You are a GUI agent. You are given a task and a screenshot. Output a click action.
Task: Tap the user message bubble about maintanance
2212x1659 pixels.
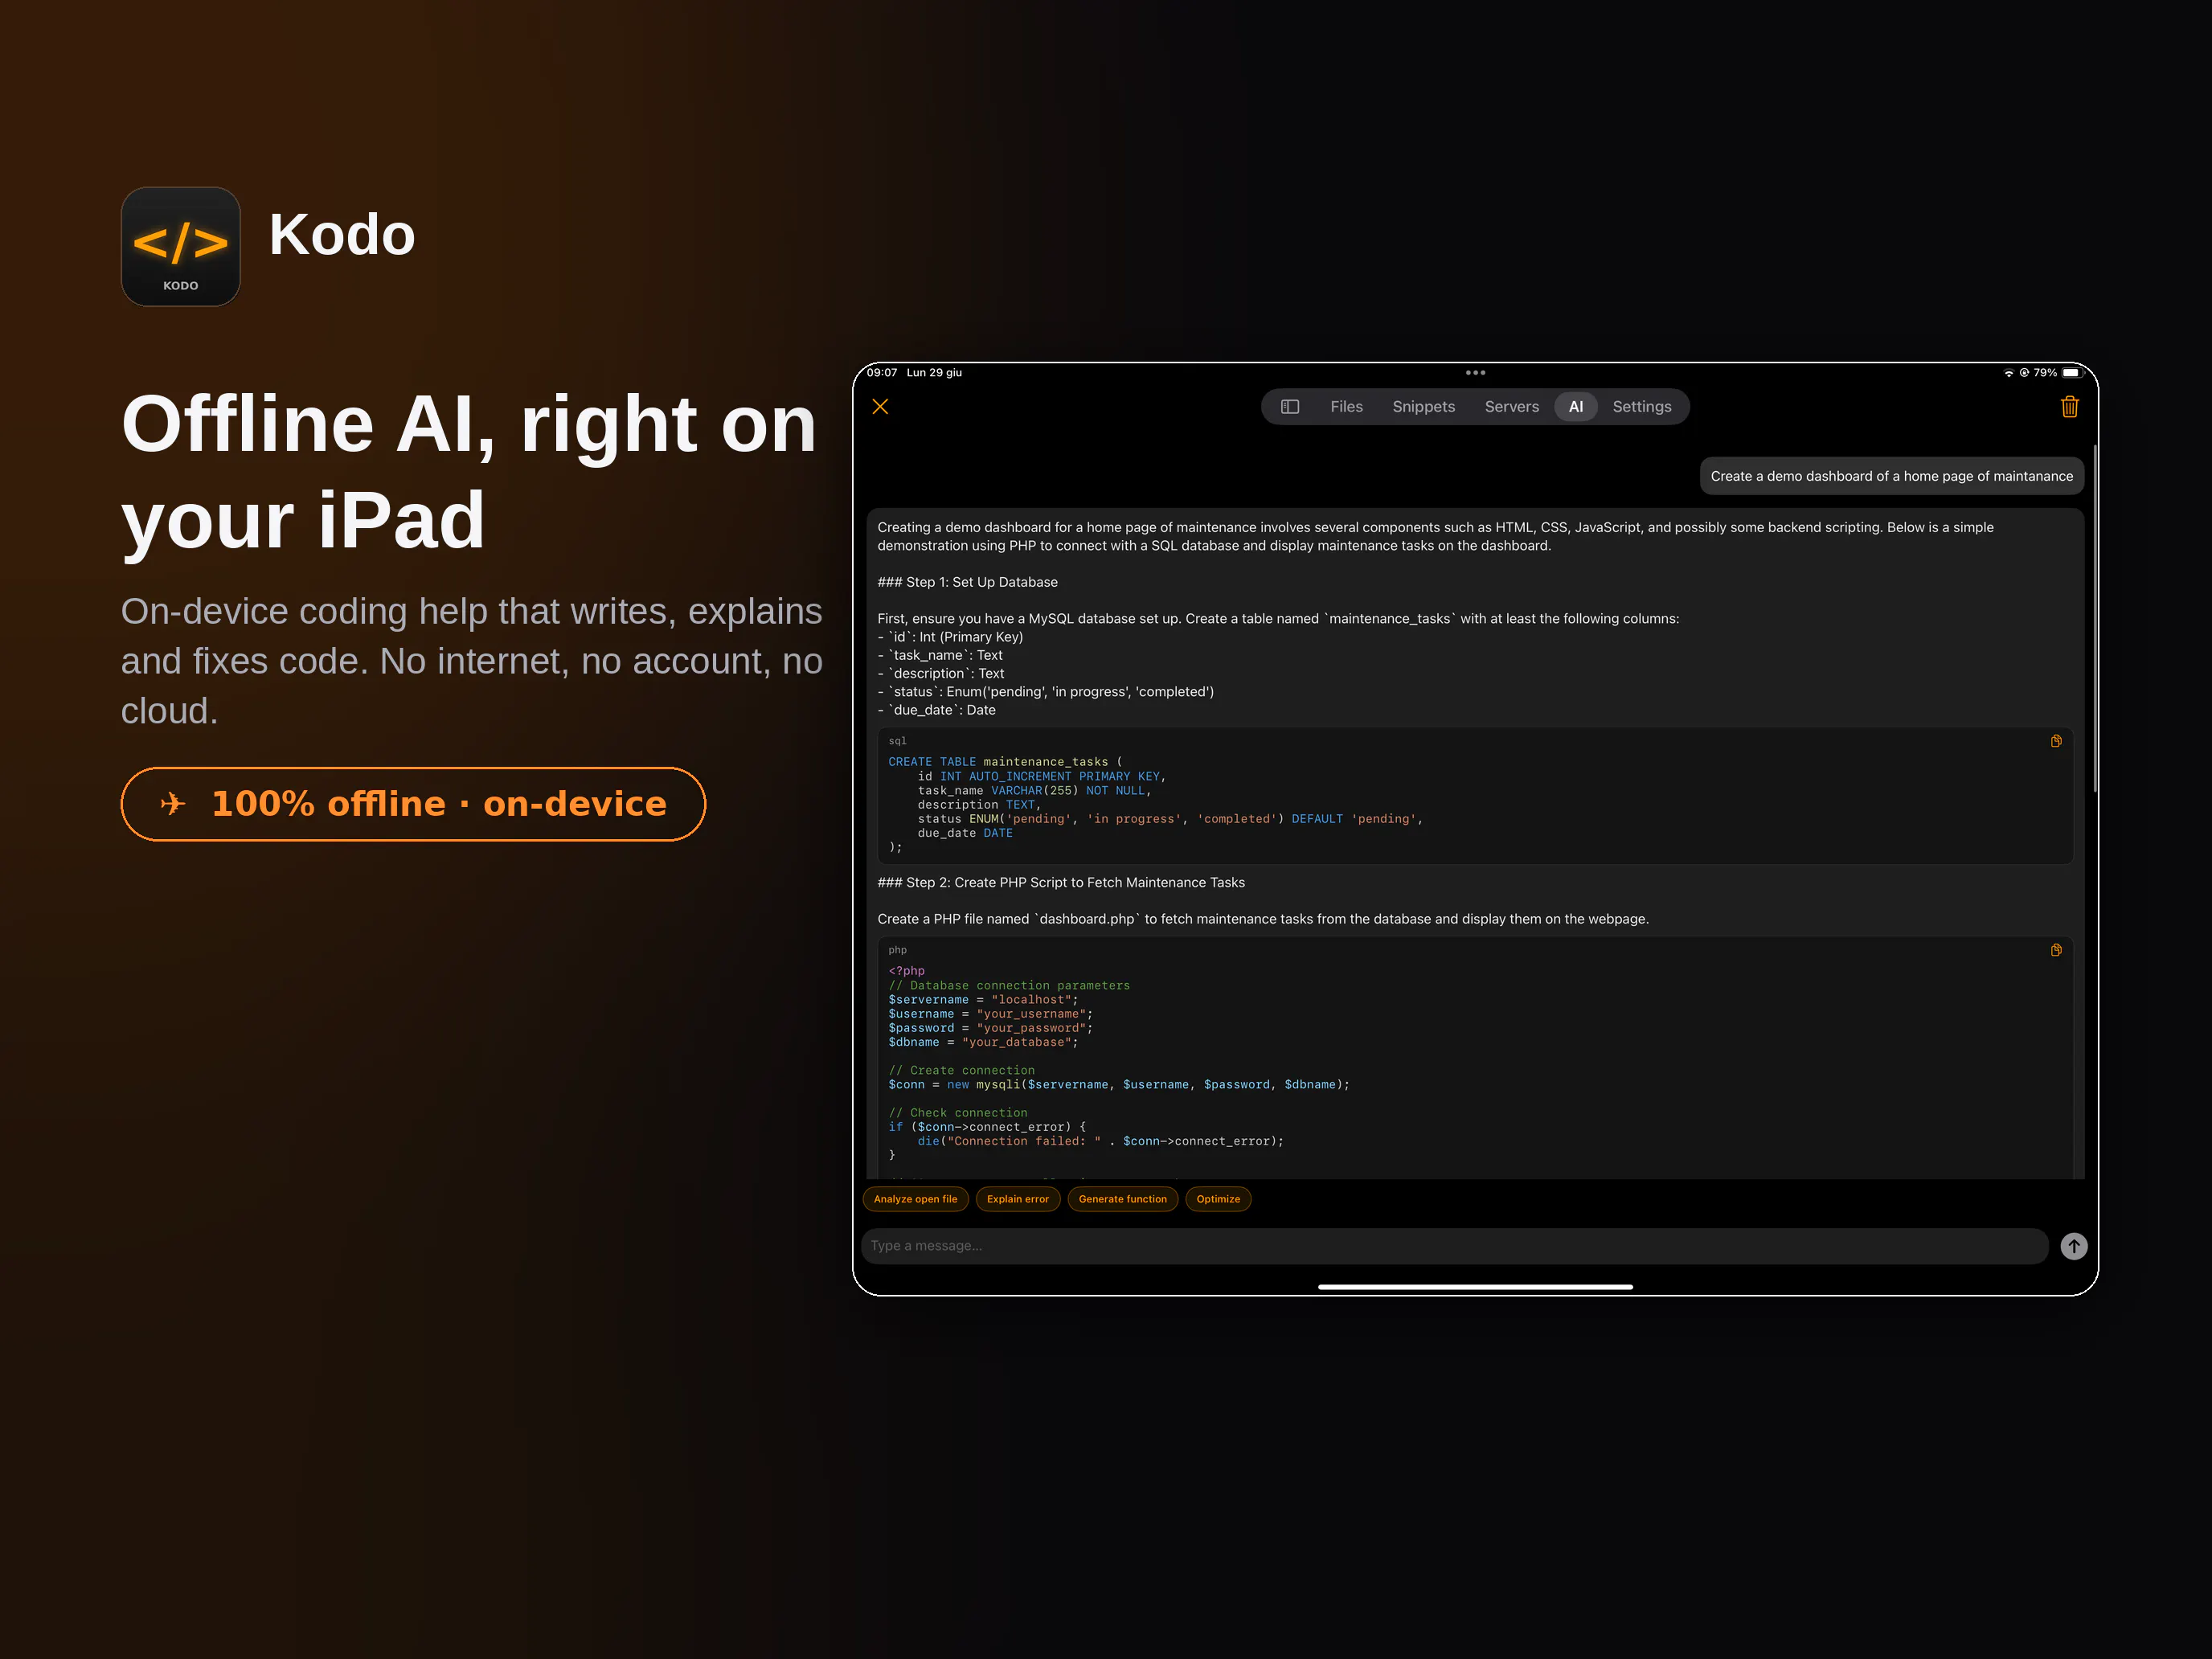click(1891, 476)
